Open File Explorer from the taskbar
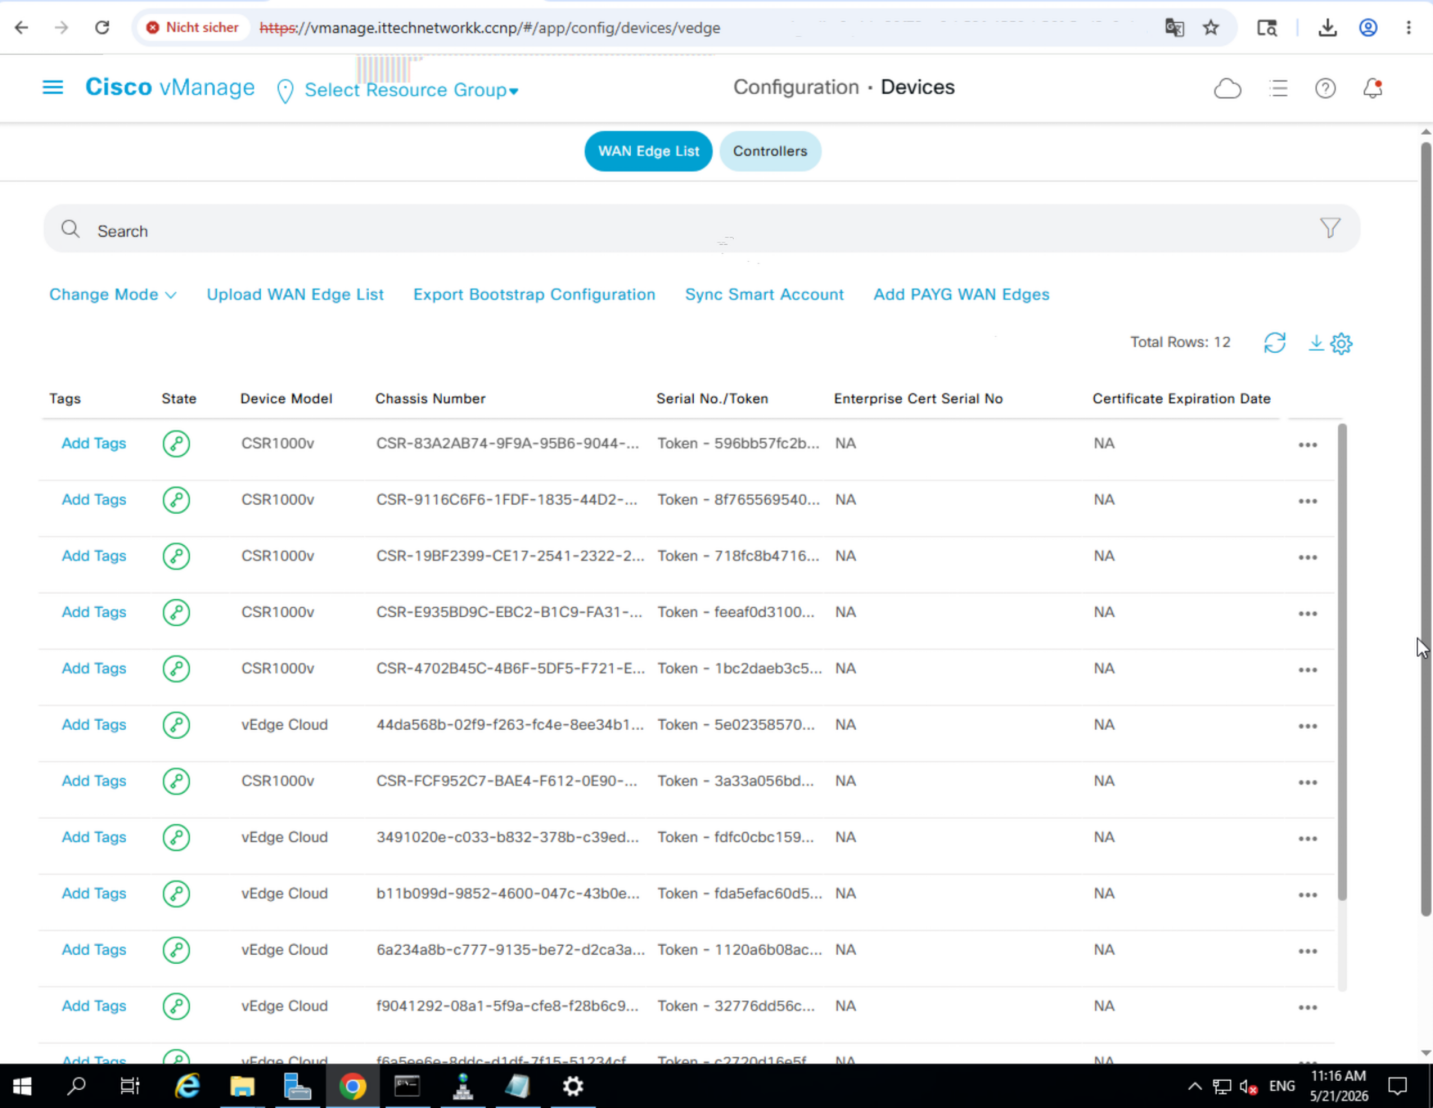 coord(242,1086)
